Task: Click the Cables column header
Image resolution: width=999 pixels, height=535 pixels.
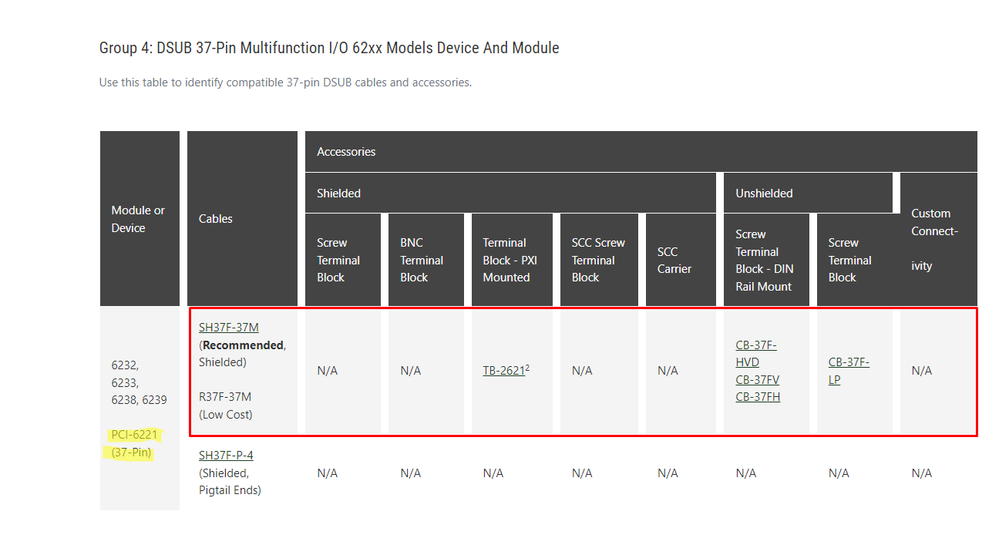Action: (216, 218)
